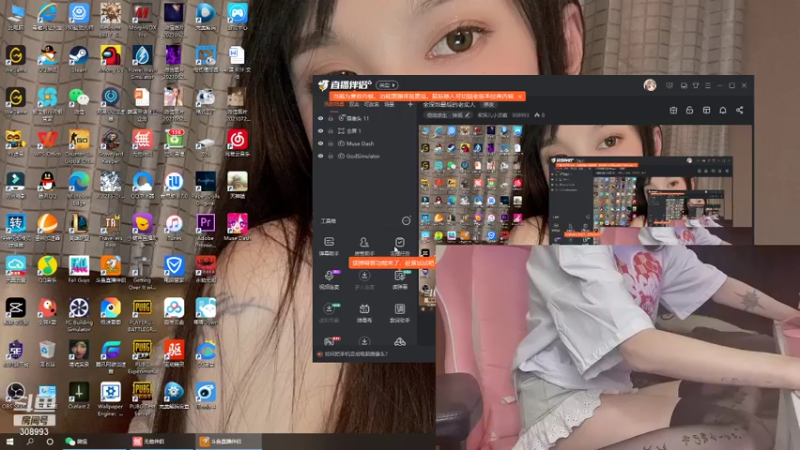Open the skin shirt icon in title bar
This screenshot has height=450, width=800.
(x=695, y=85)
